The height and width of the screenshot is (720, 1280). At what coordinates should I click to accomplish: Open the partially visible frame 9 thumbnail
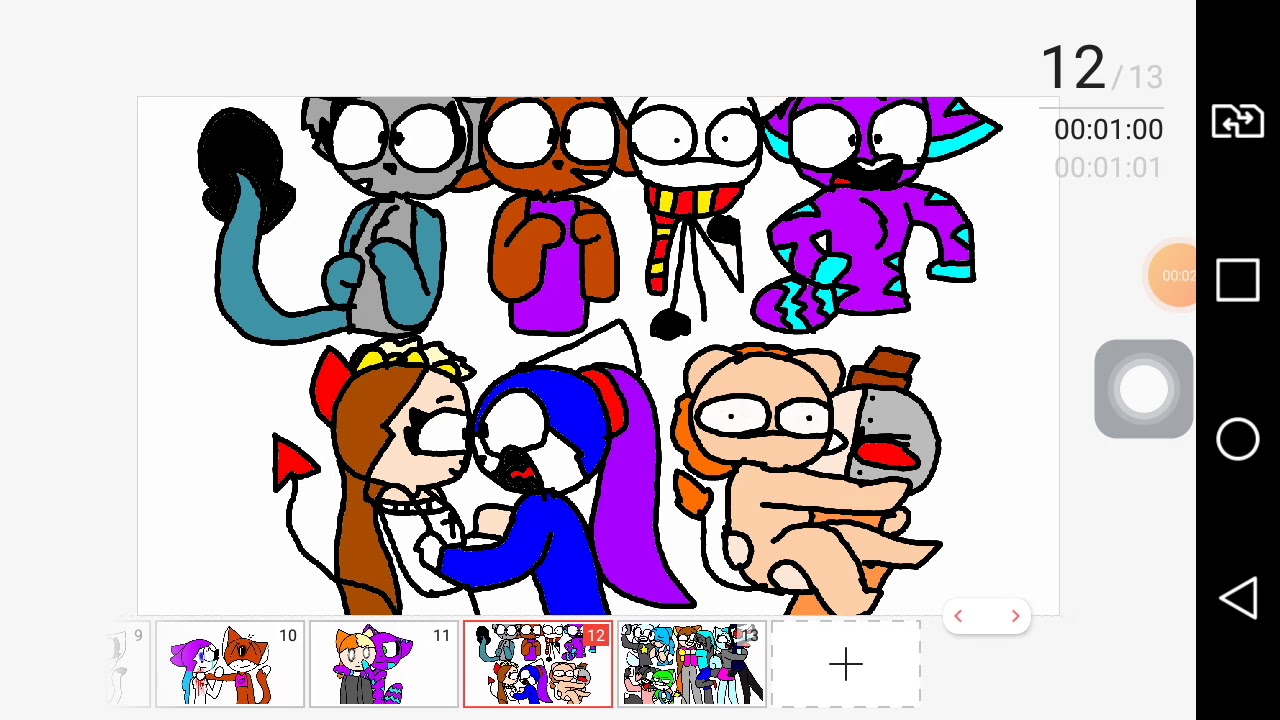128,664
